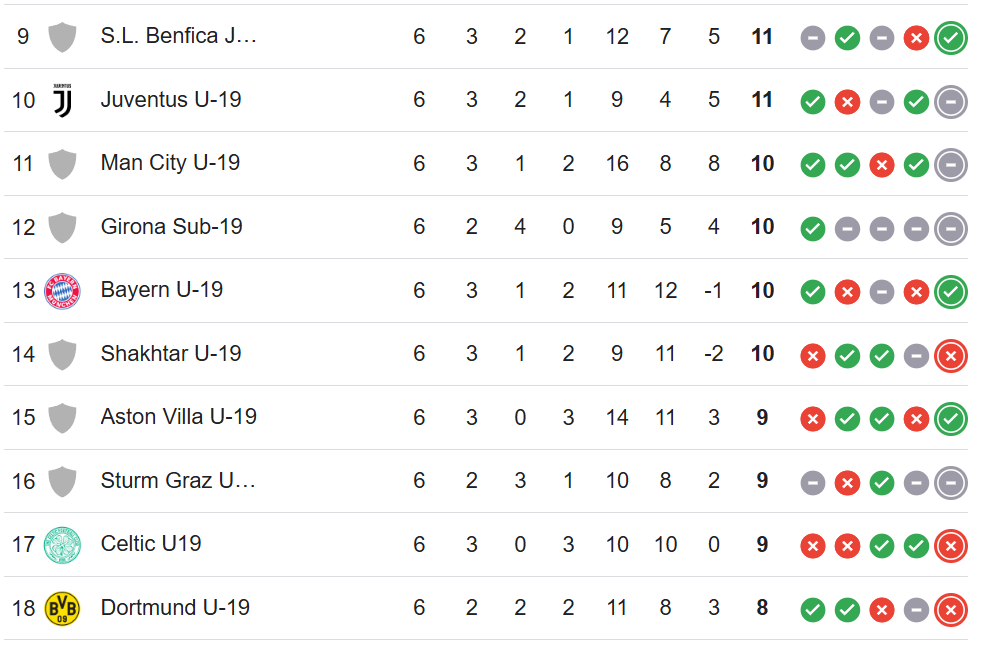Click the Bayern U-19 club logo
985x645 pixels.
[62, 291]
